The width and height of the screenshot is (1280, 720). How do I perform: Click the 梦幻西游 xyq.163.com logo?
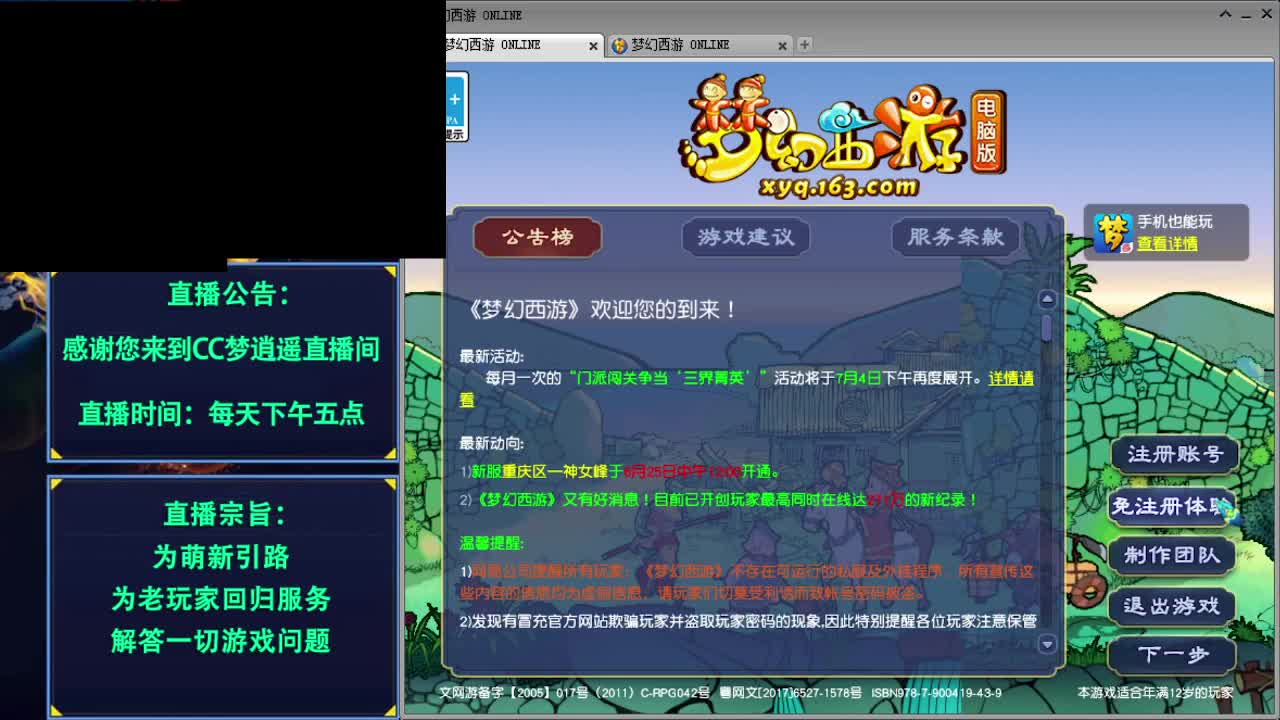[840, 137]
